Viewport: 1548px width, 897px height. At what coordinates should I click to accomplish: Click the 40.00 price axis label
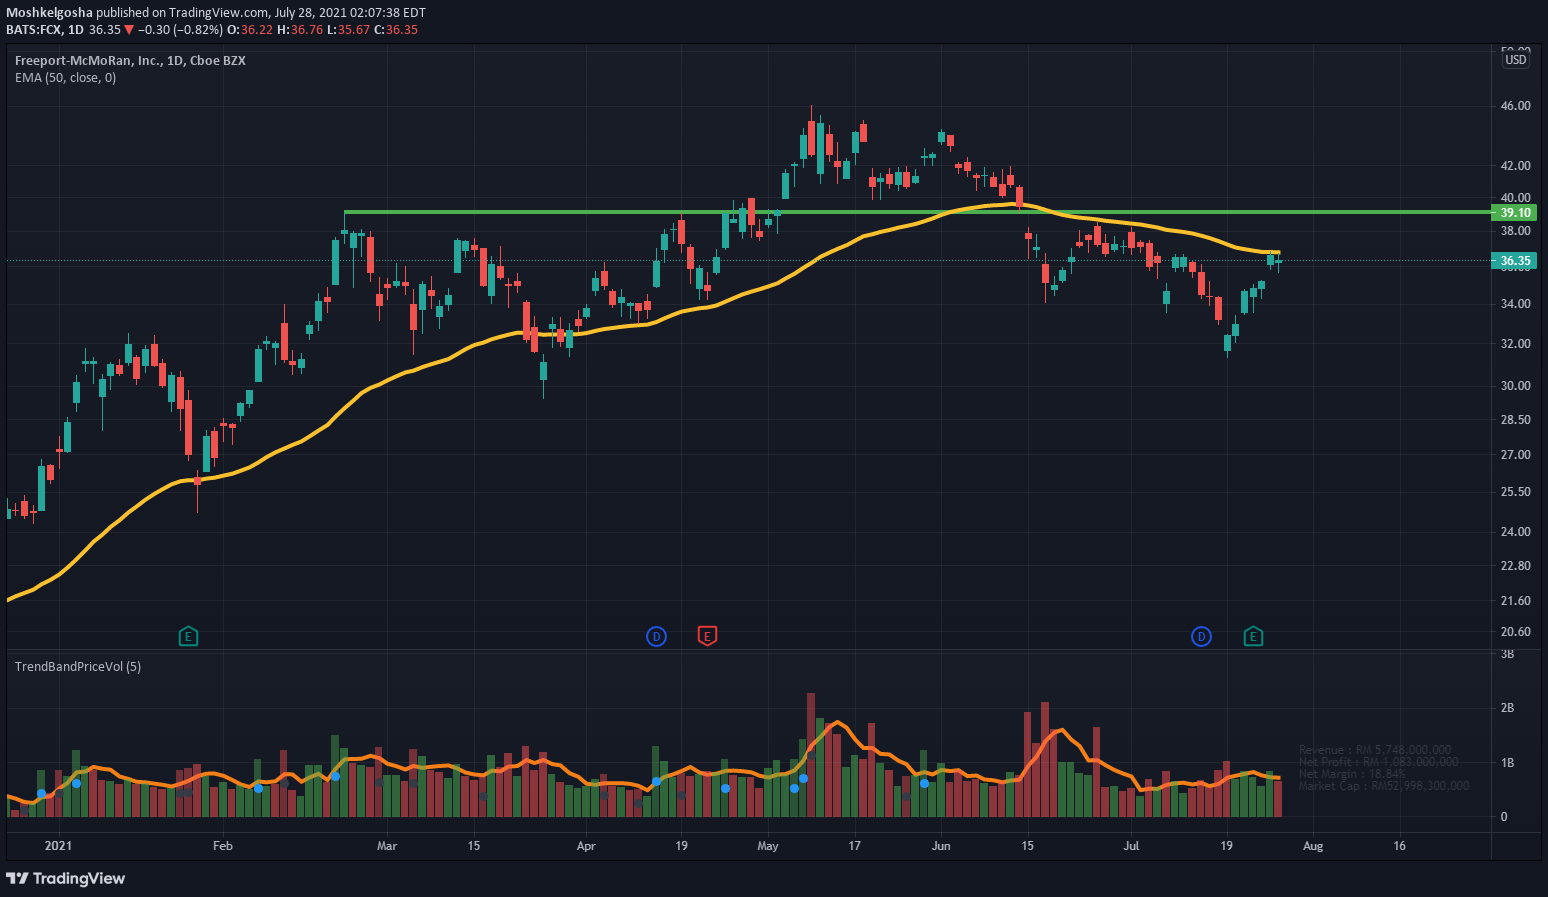click(1515, 197)
